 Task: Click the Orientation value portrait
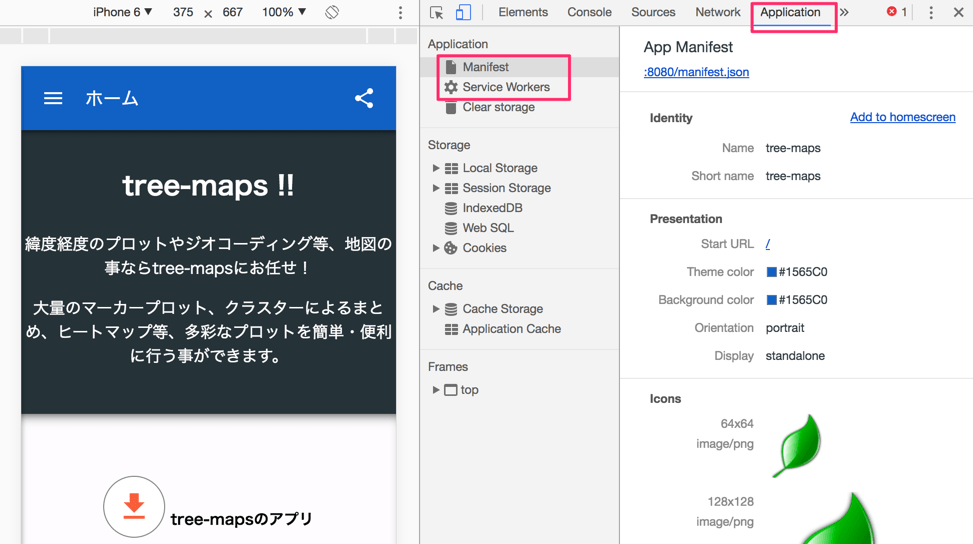pyautogui.click(x=785, y=328)
